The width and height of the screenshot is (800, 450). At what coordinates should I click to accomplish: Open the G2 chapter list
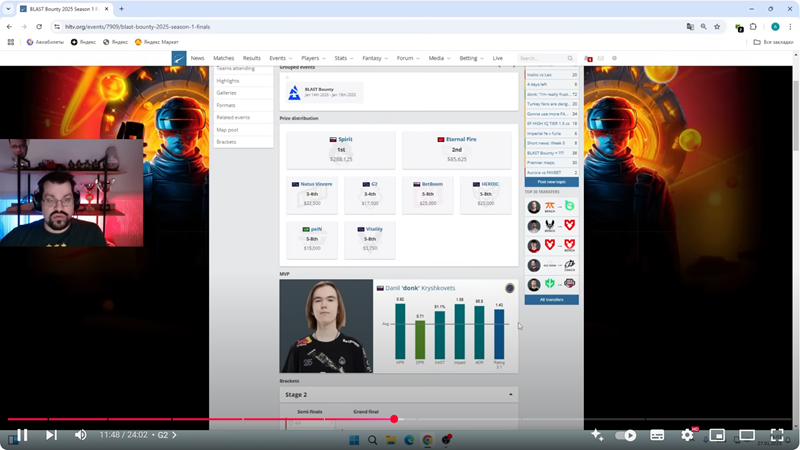click(167, 435)
